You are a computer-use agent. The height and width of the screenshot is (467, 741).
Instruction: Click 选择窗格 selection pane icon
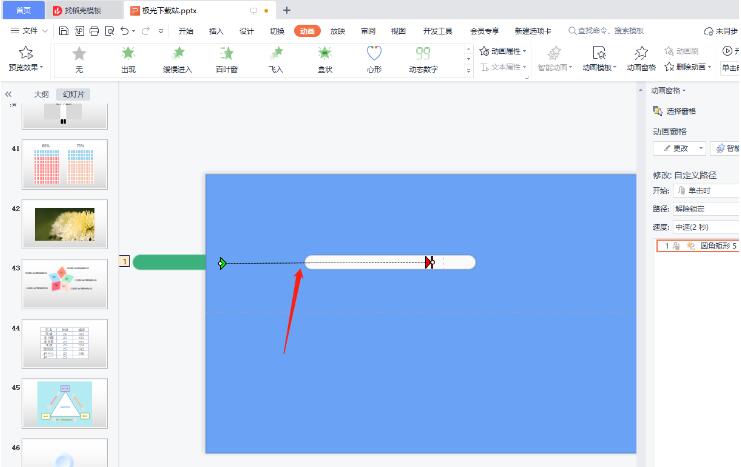click(x=658, y=111)
